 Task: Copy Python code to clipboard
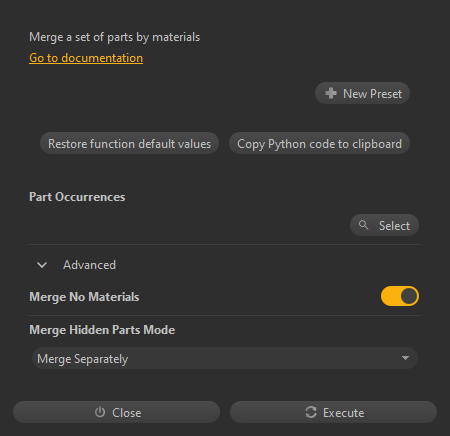tap(319, 143)
